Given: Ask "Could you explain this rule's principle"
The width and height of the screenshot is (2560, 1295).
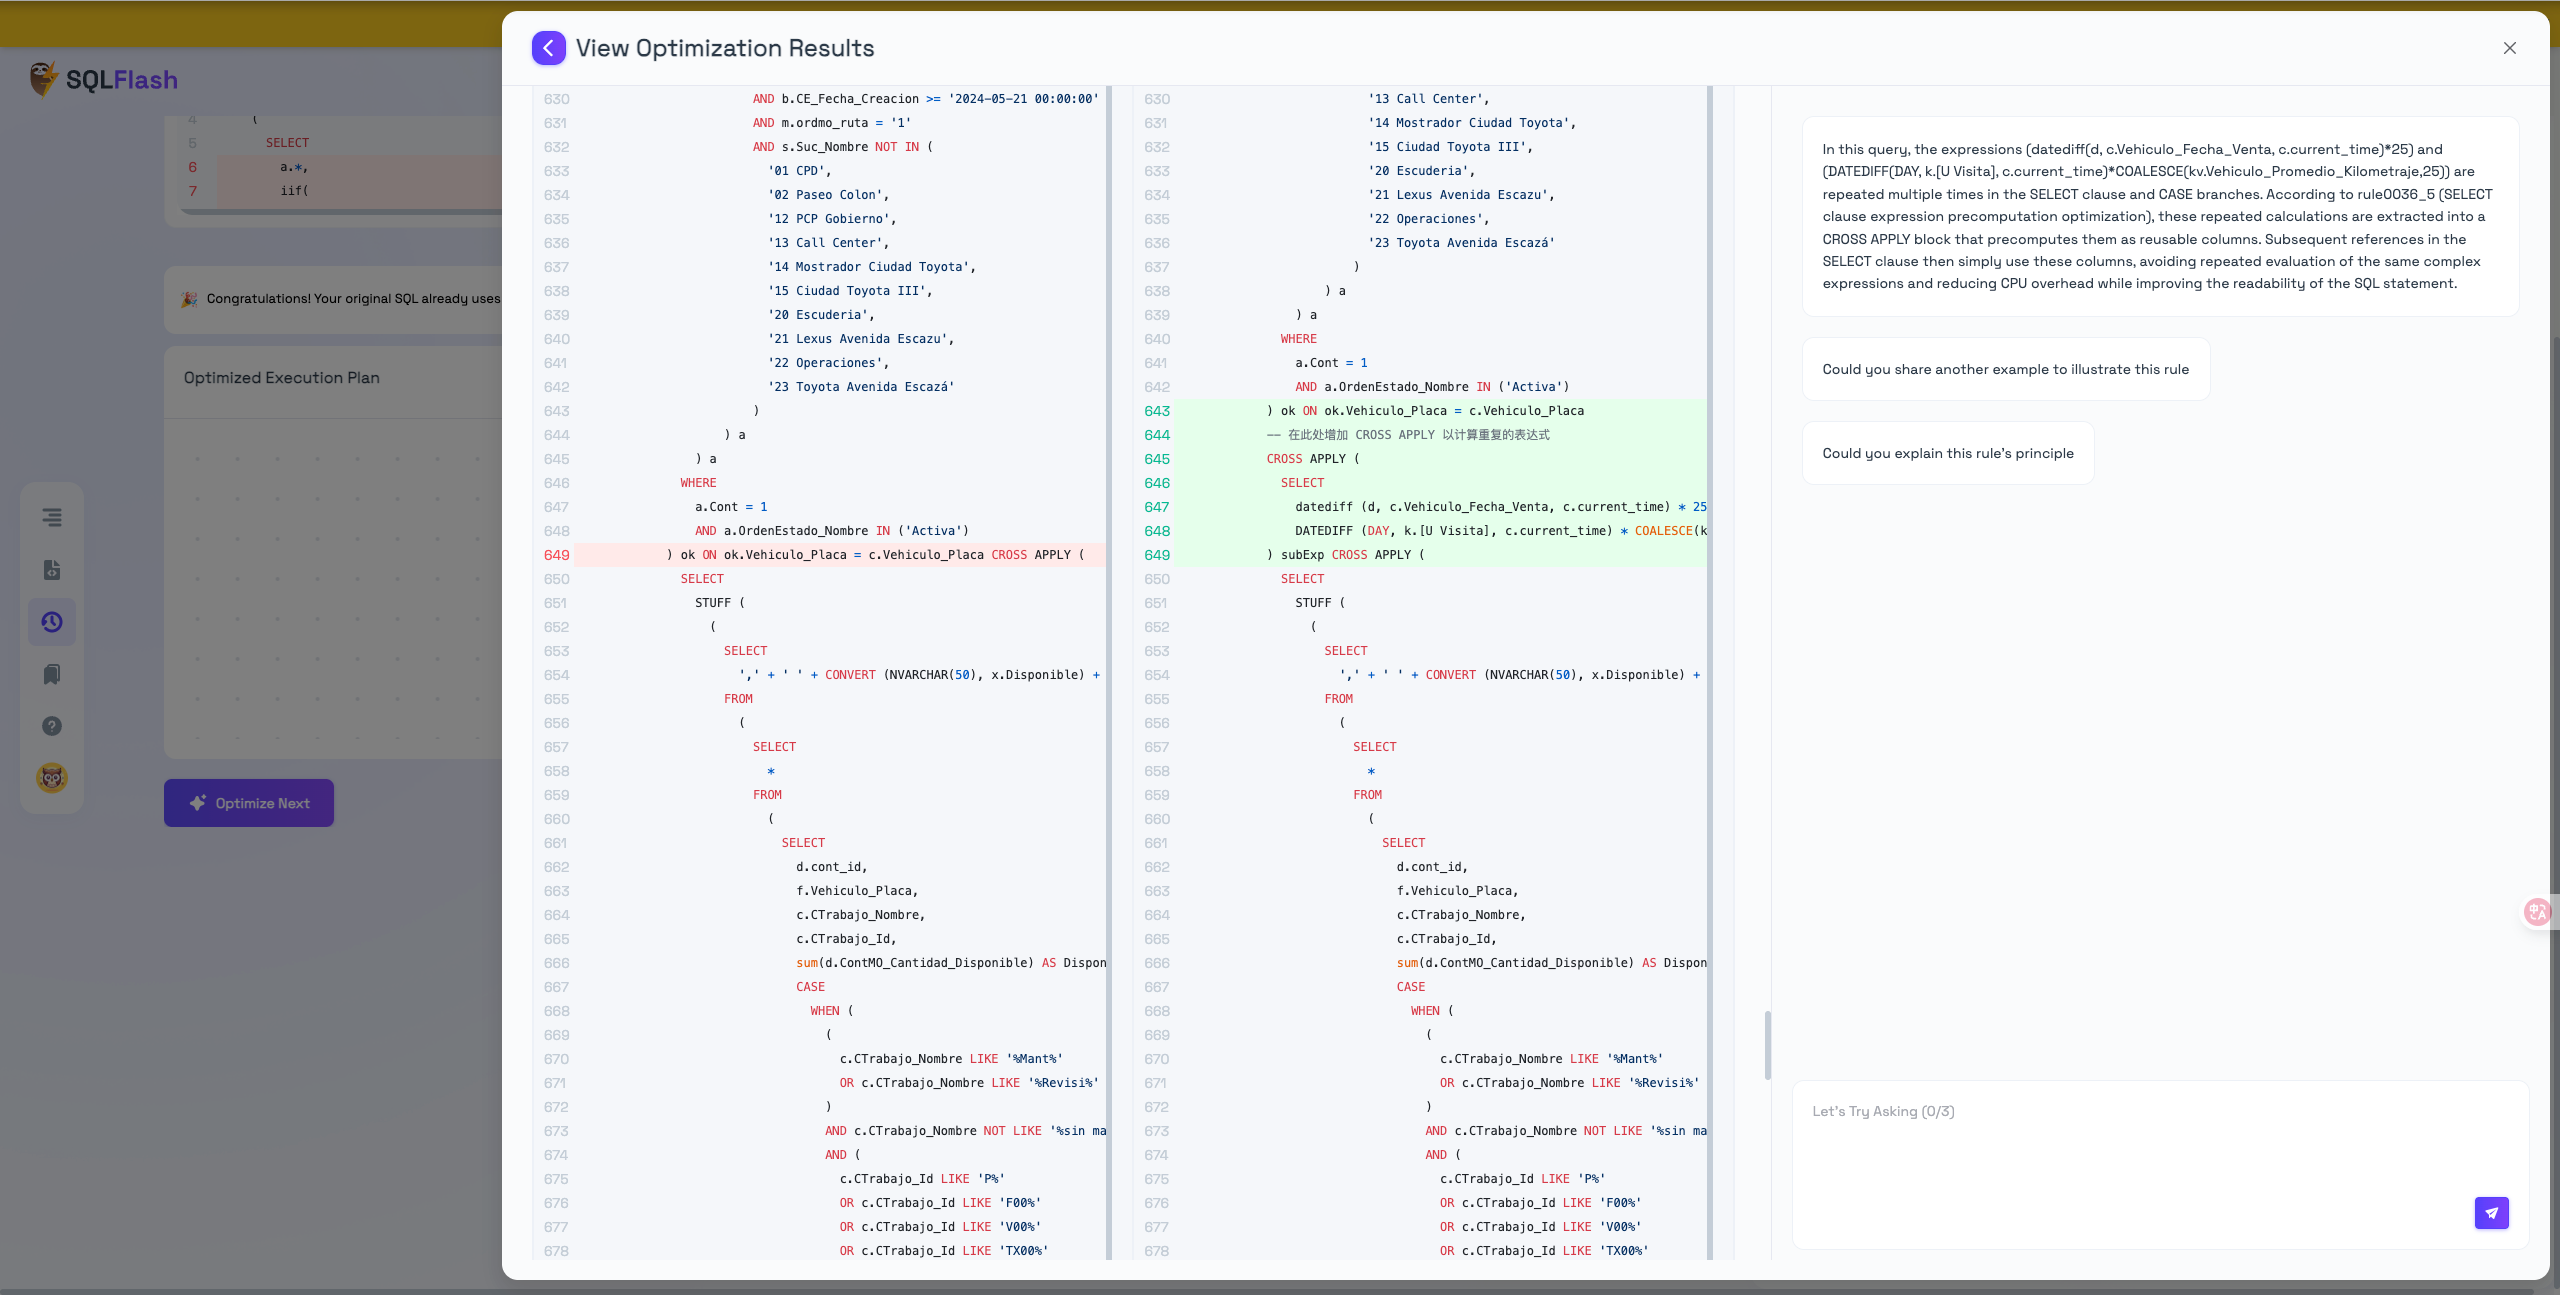Looking at the screenshot, I should [x=1947, y=452].
